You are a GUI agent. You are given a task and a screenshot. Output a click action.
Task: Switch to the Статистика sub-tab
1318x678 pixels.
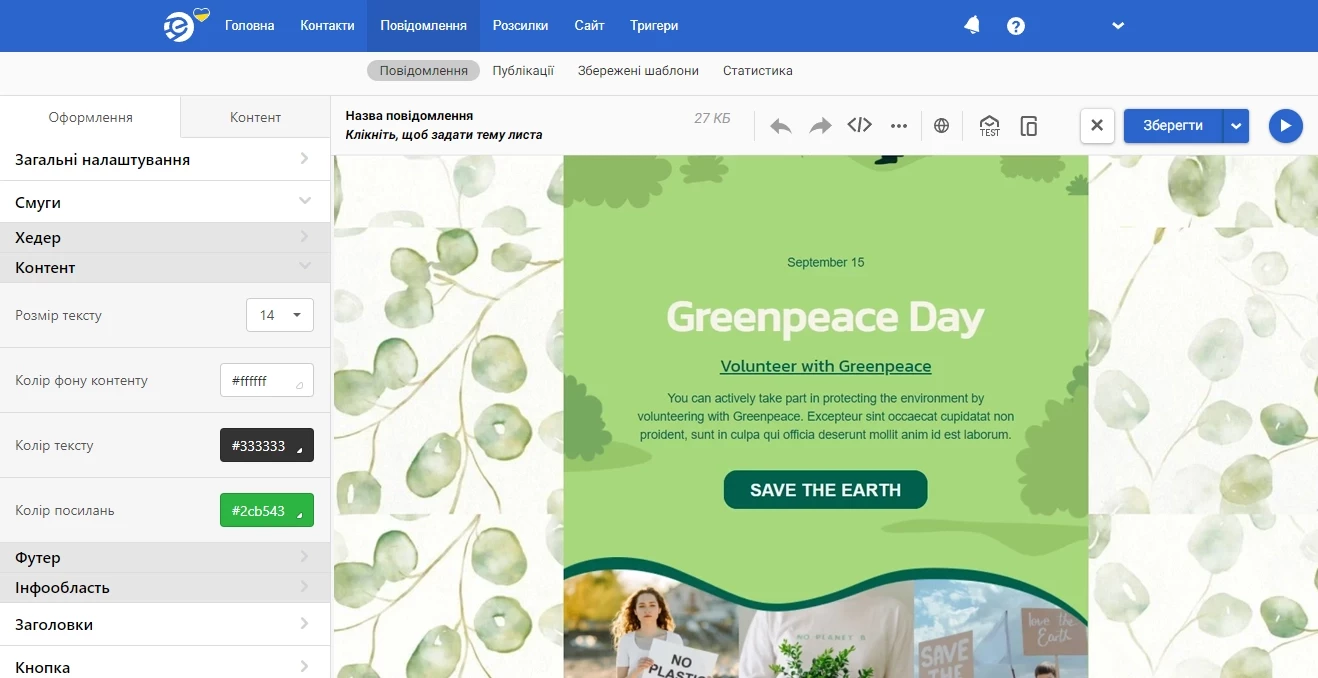pyautogui.click(x=758, y=71)
